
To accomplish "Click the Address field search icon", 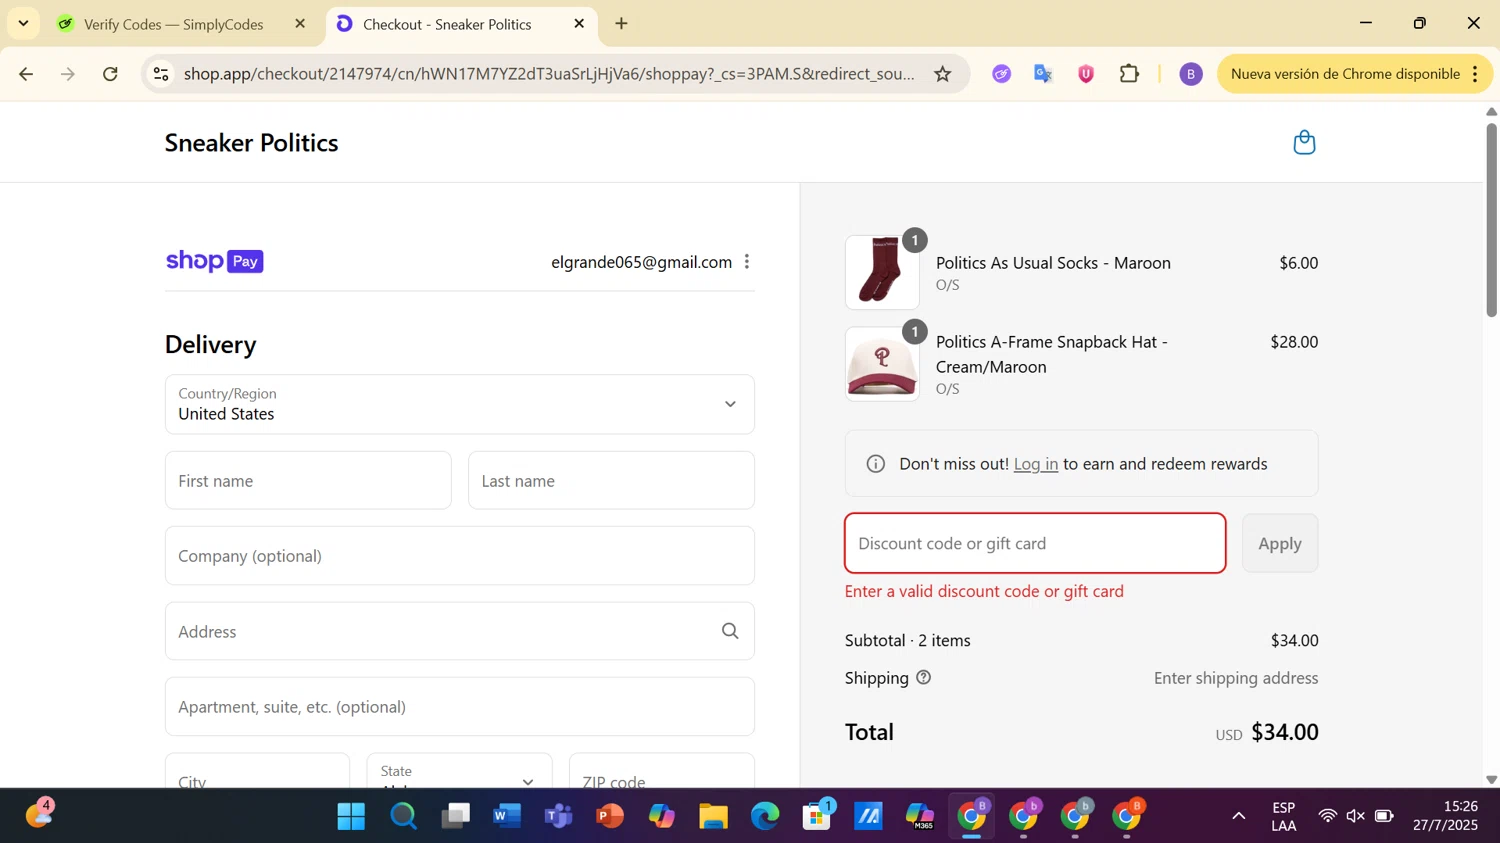I will pyautogui.click(x=730, y=631).
